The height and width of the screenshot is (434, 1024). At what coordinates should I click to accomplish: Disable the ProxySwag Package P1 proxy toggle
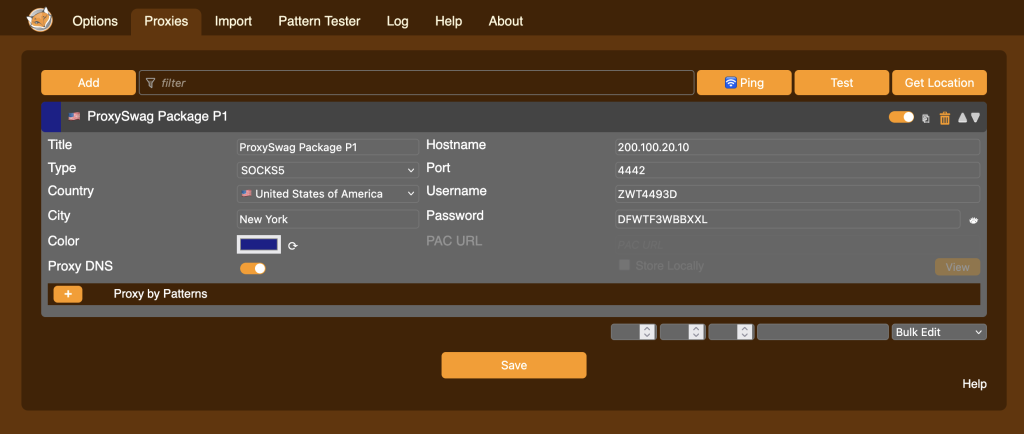click(901, 117)
